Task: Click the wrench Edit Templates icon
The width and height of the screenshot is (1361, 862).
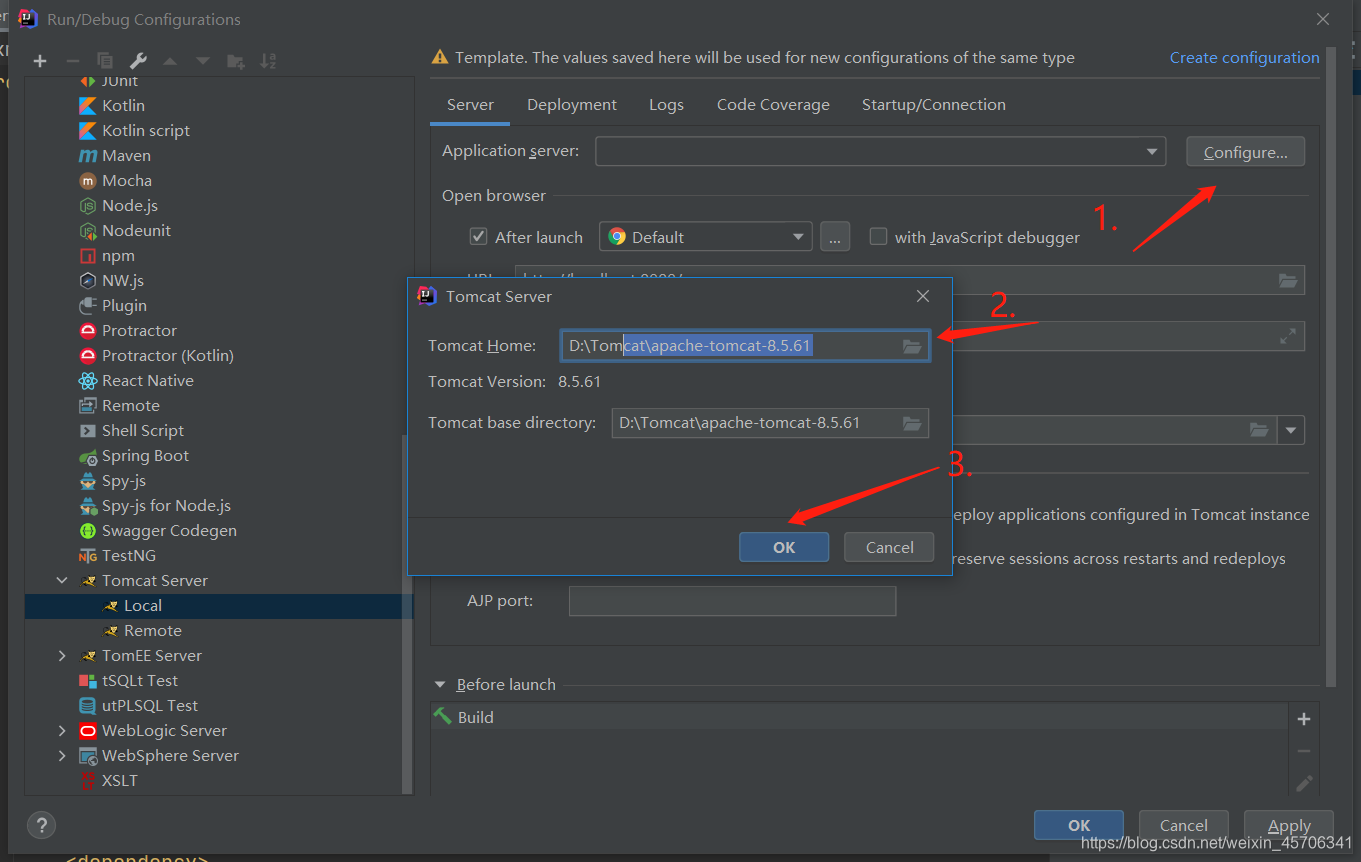Action: coord(138,61)
